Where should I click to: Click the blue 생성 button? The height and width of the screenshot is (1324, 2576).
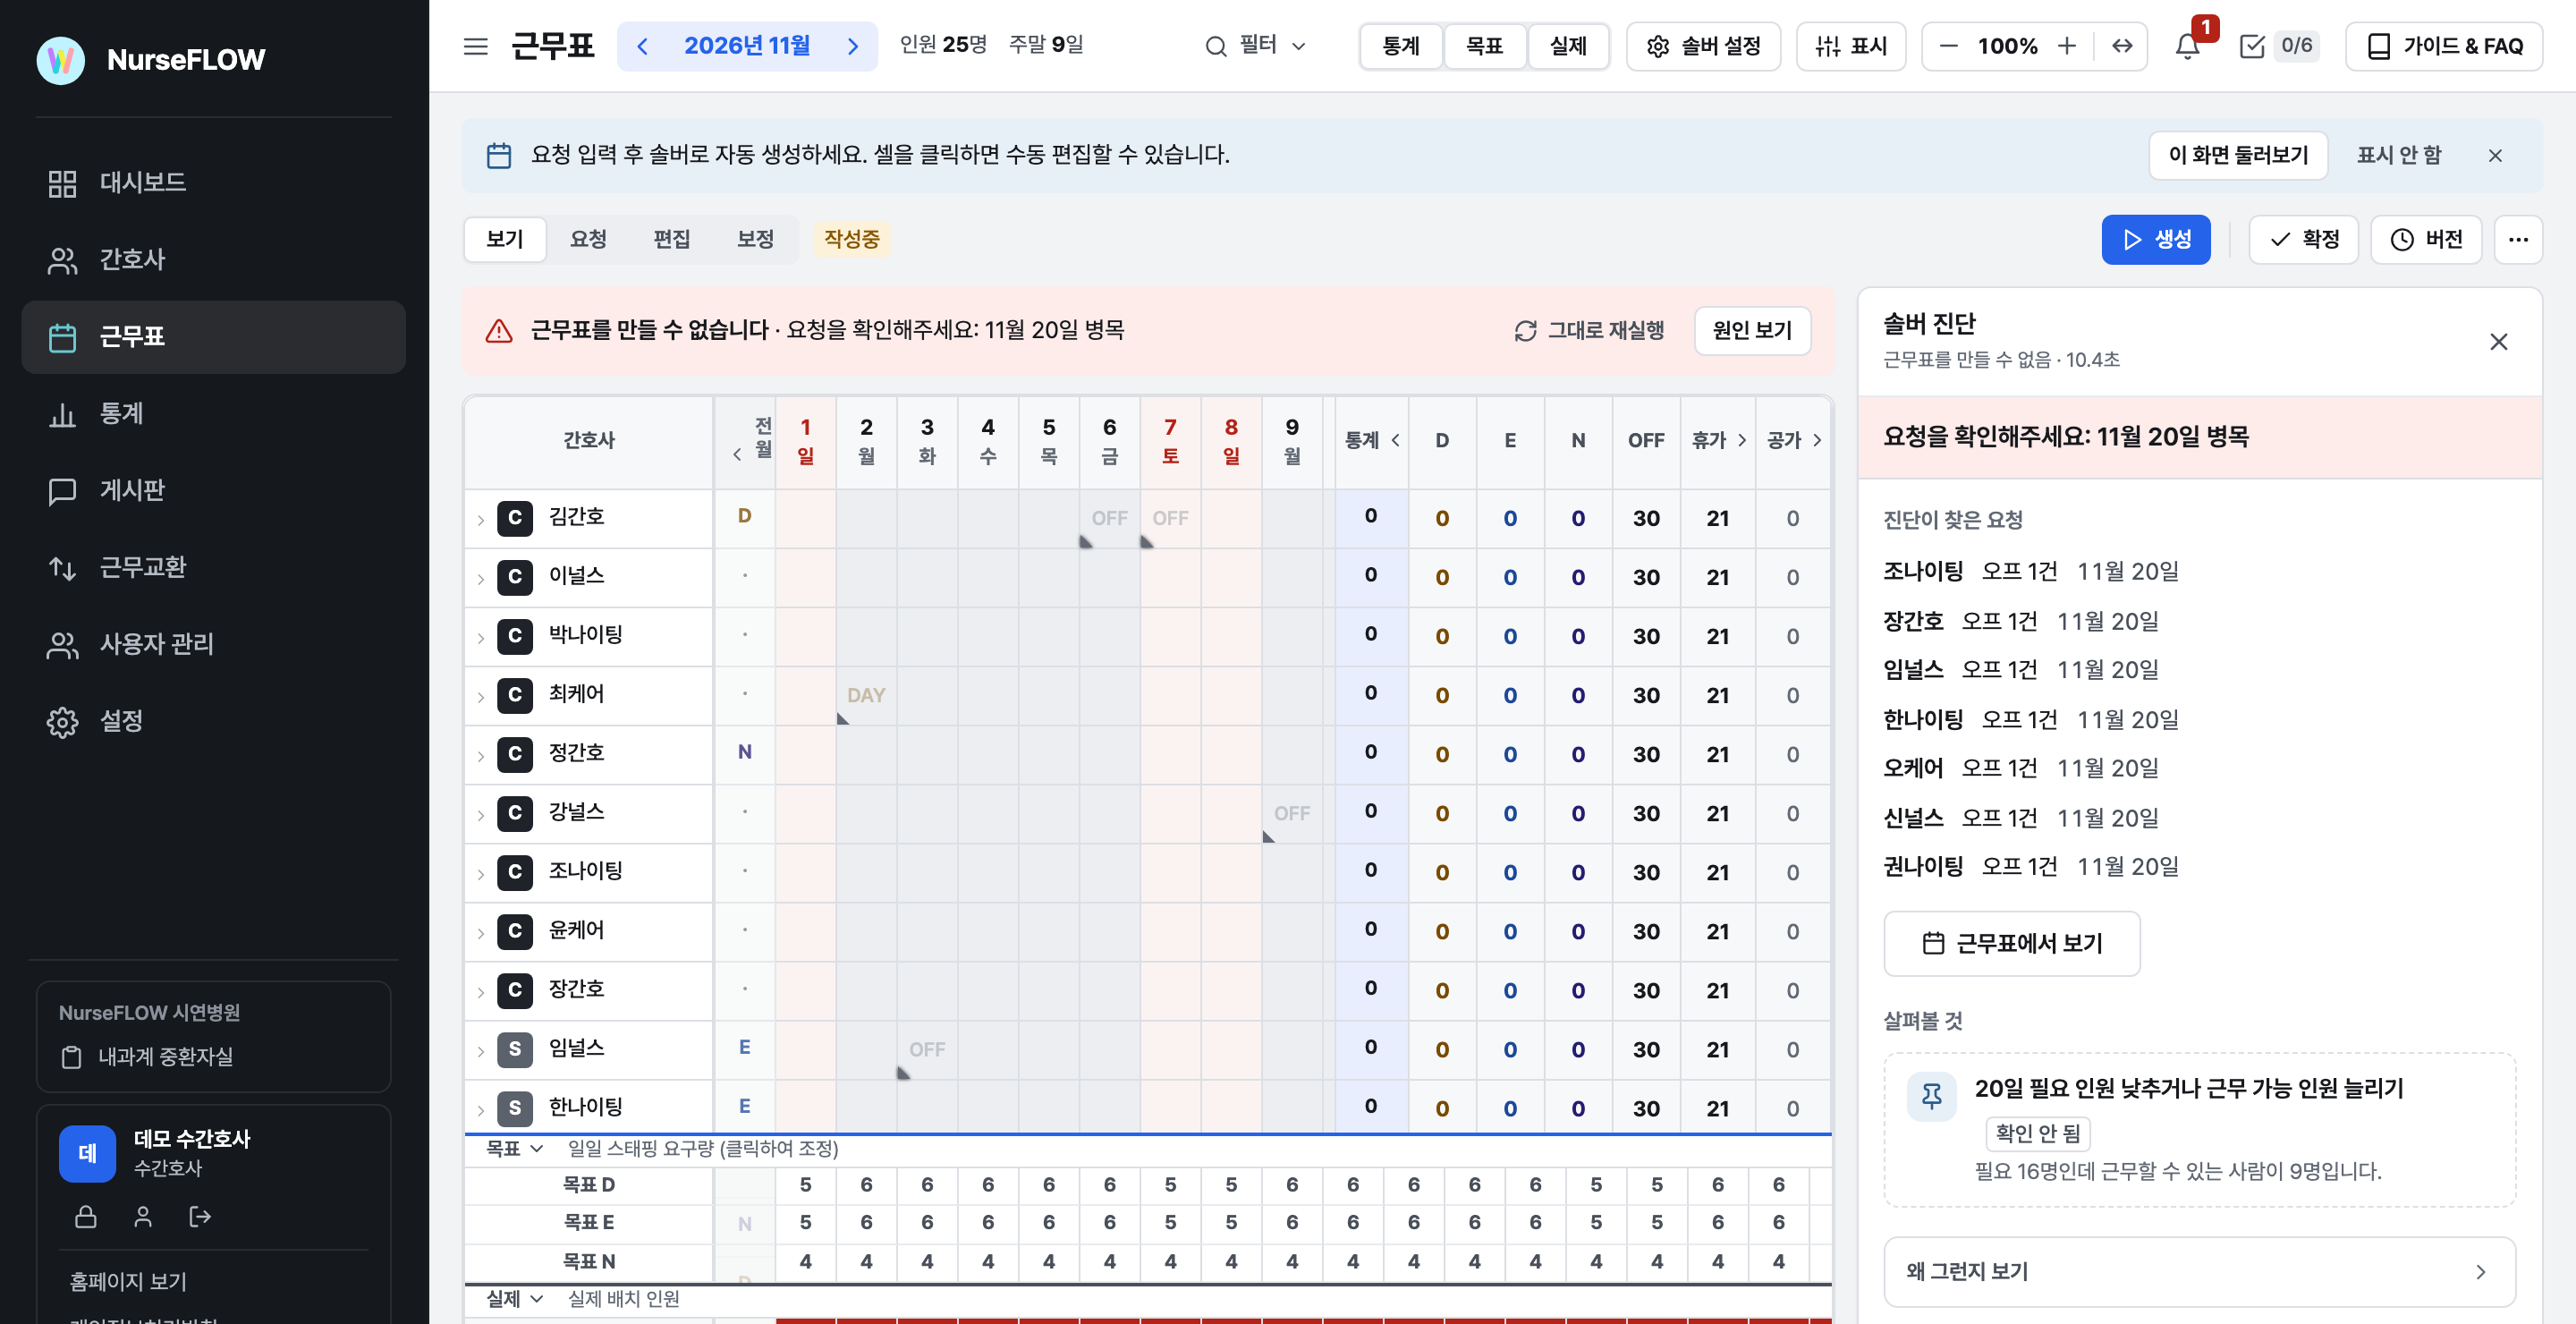point(2155,240)
